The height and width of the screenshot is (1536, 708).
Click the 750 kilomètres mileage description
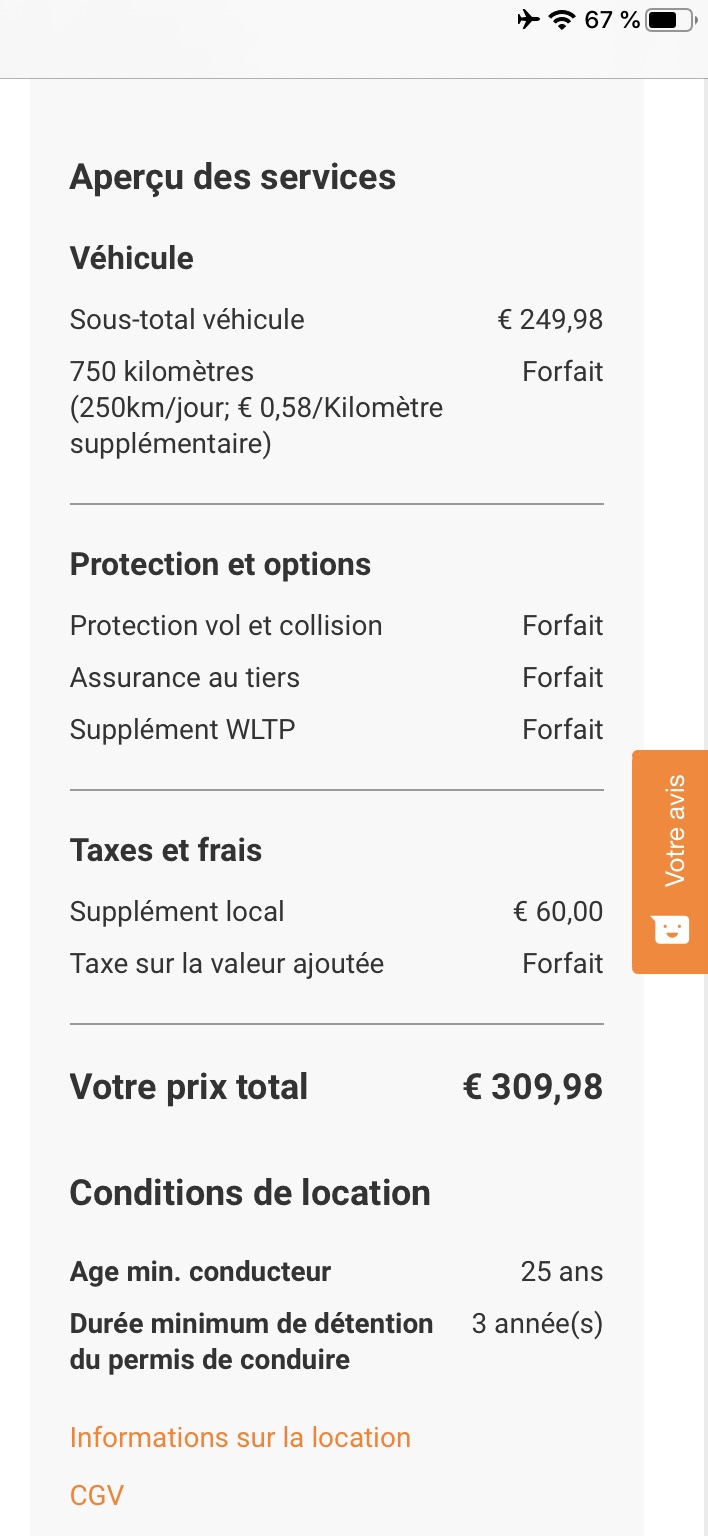tap(256, 407)
